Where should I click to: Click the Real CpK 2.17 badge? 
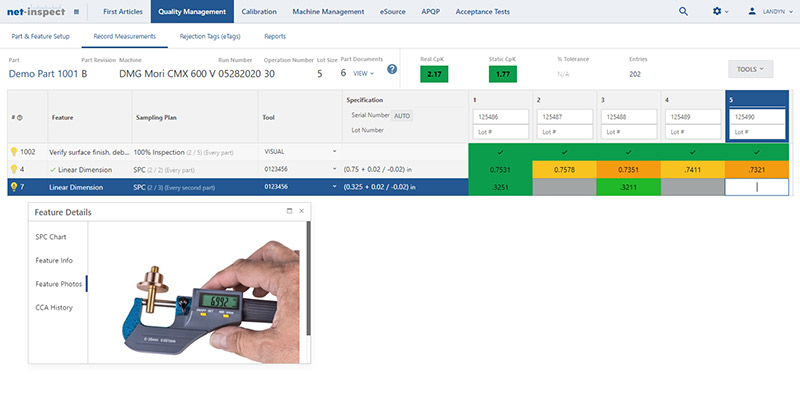pyautogui.click(x=434, y=74)
